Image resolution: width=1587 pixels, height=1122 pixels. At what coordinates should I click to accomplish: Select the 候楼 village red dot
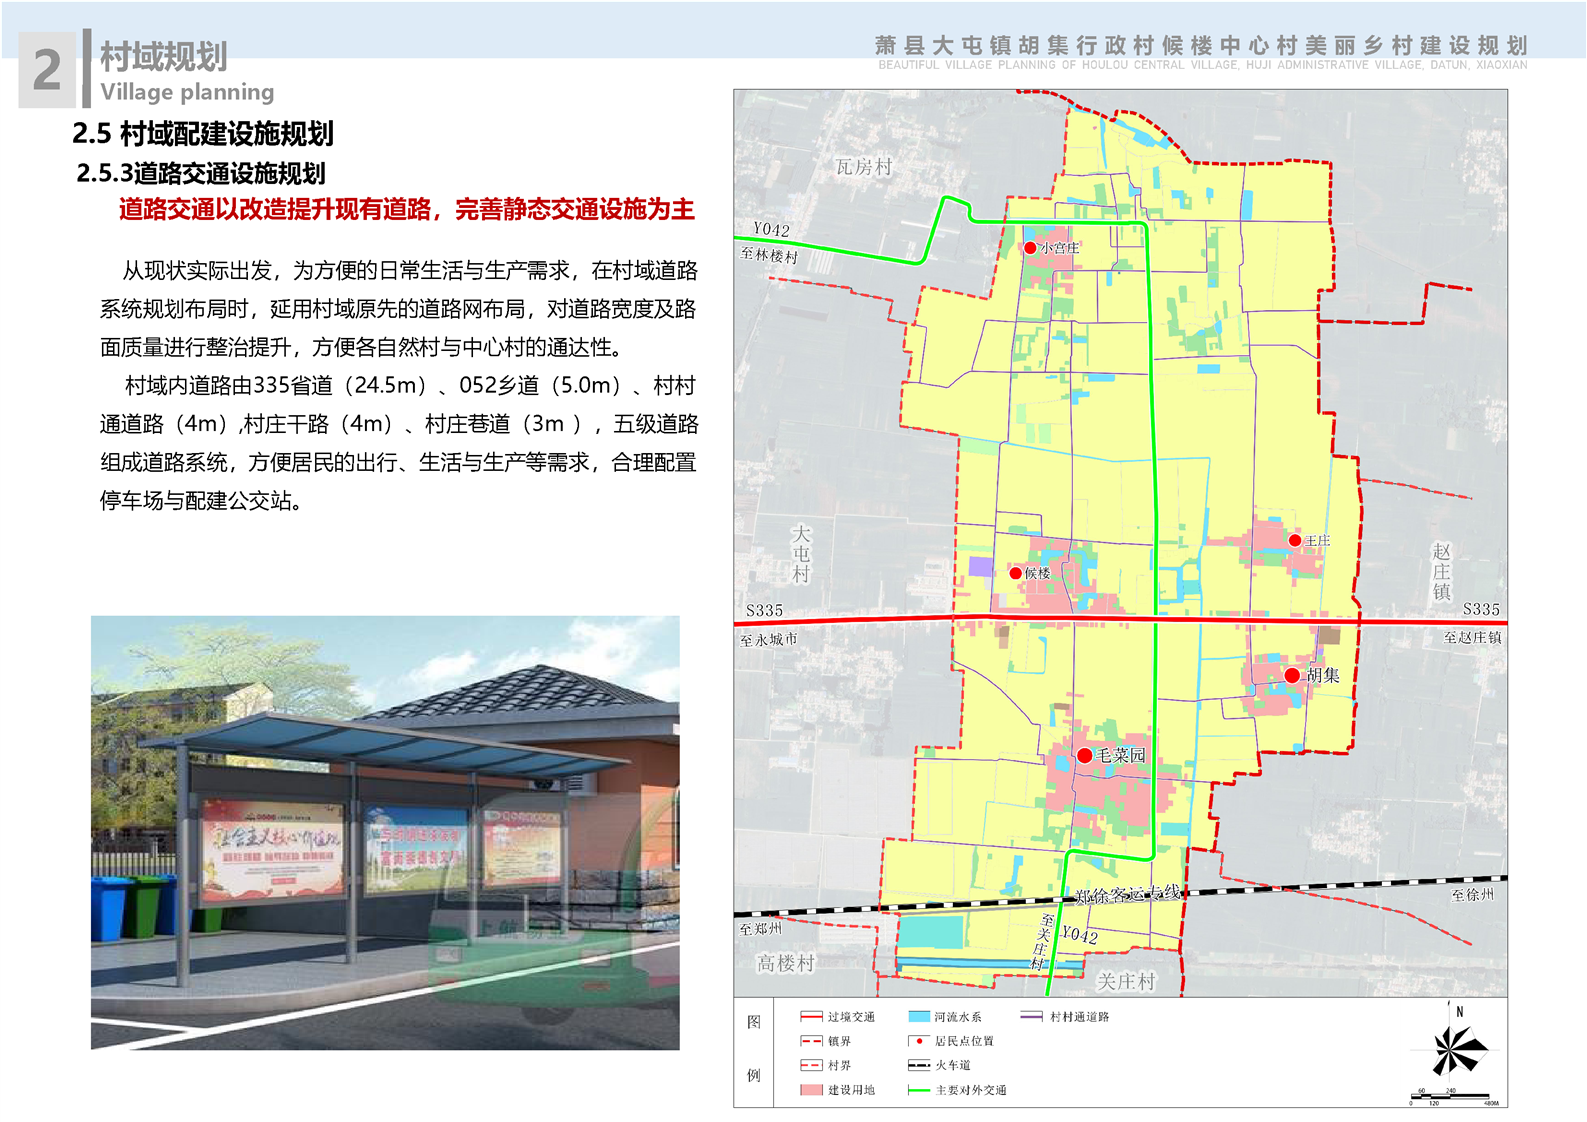click(1015, 573)
